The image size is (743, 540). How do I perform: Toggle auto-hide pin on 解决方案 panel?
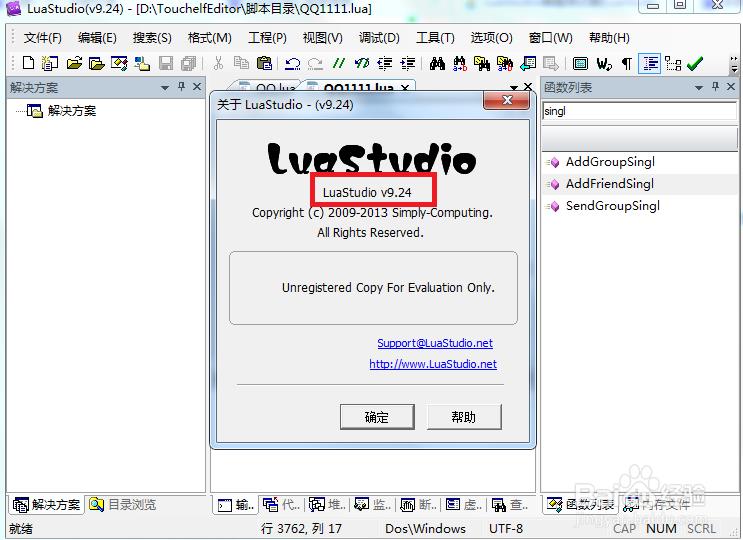(182, 88)
